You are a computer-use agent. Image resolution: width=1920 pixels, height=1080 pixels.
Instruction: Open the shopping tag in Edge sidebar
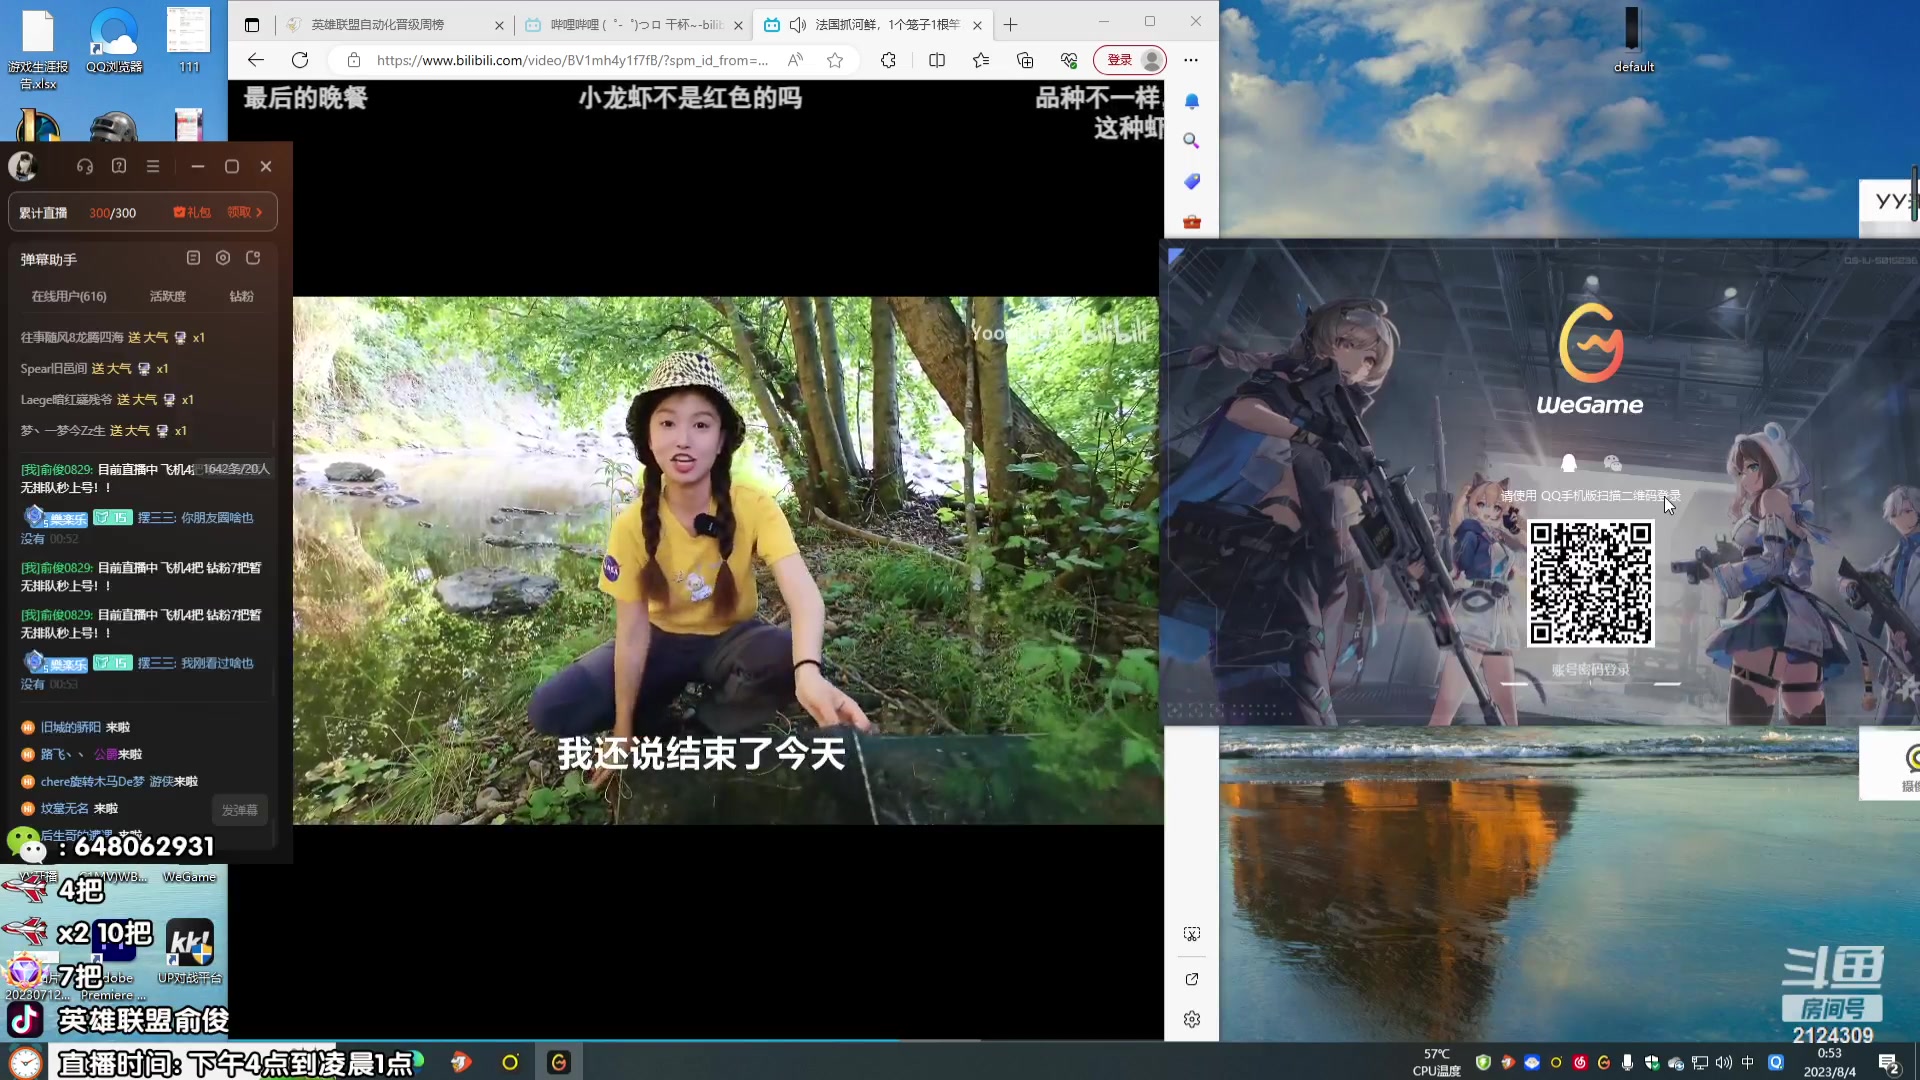pos(1191,181)
